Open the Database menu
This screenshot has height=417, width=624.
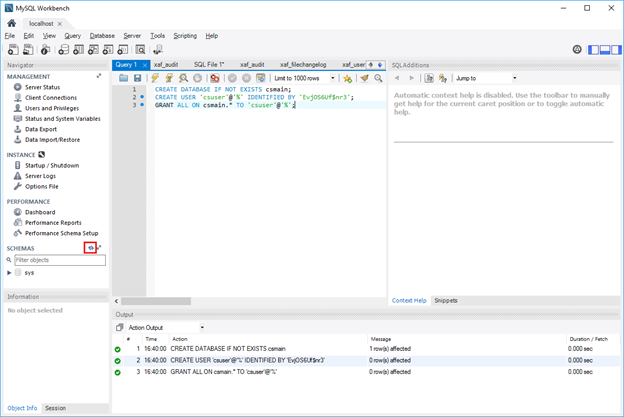(102, 36)
